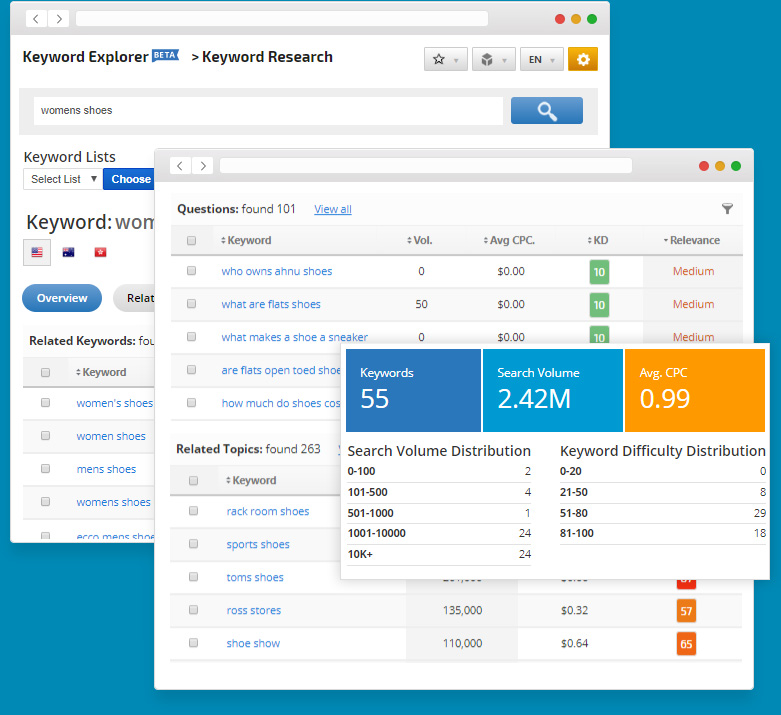Click the filter funnel icon in Questions
This screenshot has width=781, height=715.
[x=727, y=209]
